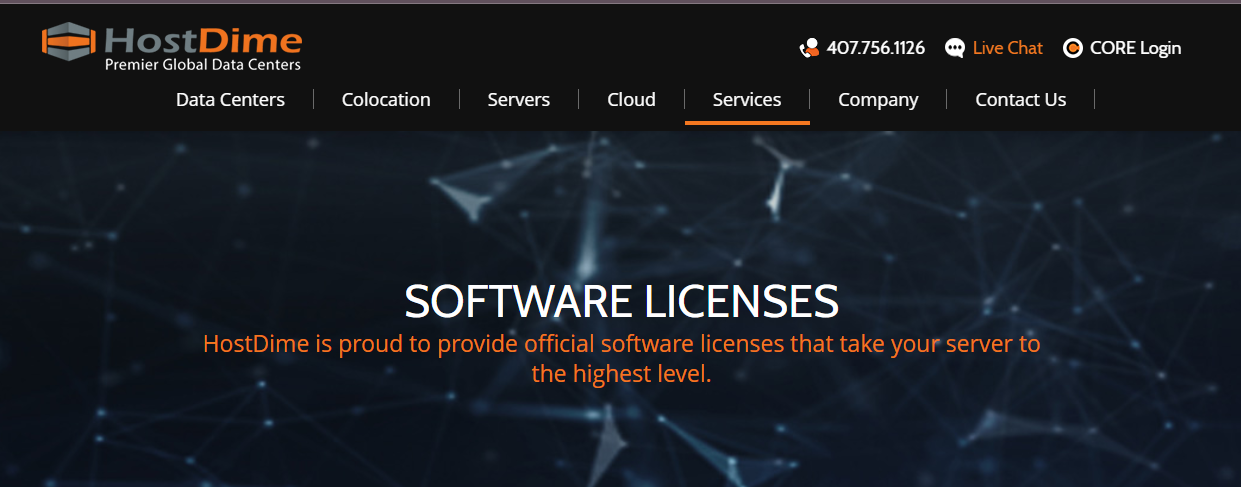Click the HostDime hexagon logo icon
This screenshot has height=487, width=1241.
point(69,41)
